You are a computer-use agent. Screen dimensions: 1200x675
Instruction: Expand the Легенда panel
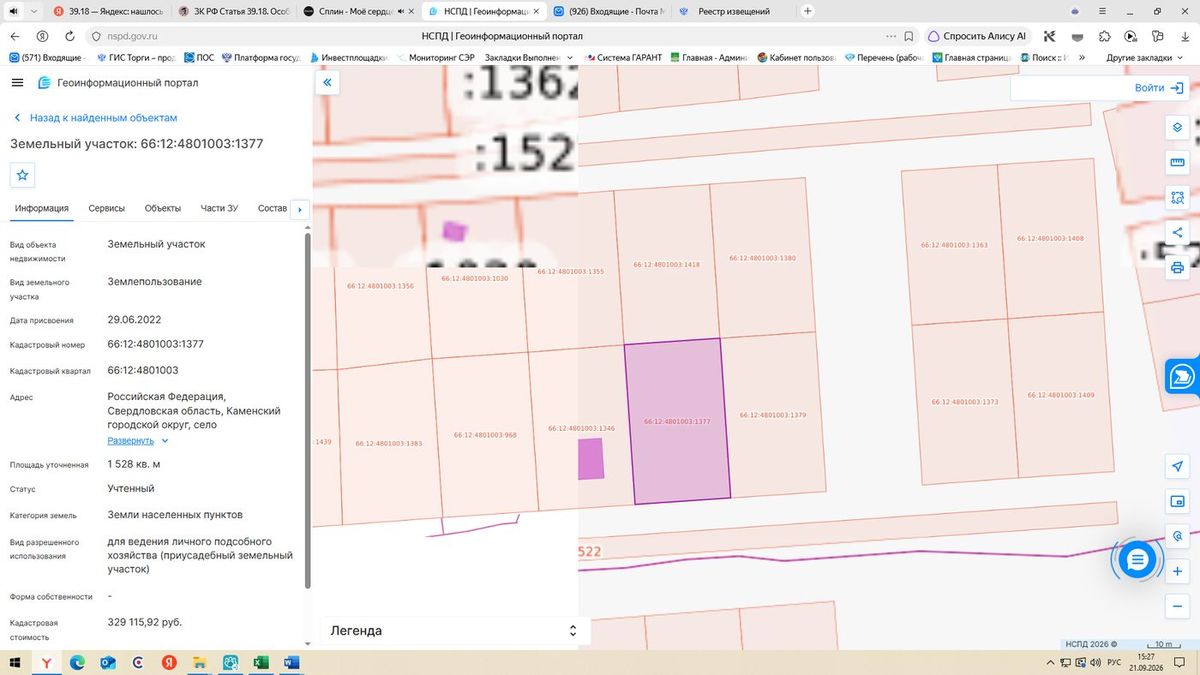(x=455, y=631)
